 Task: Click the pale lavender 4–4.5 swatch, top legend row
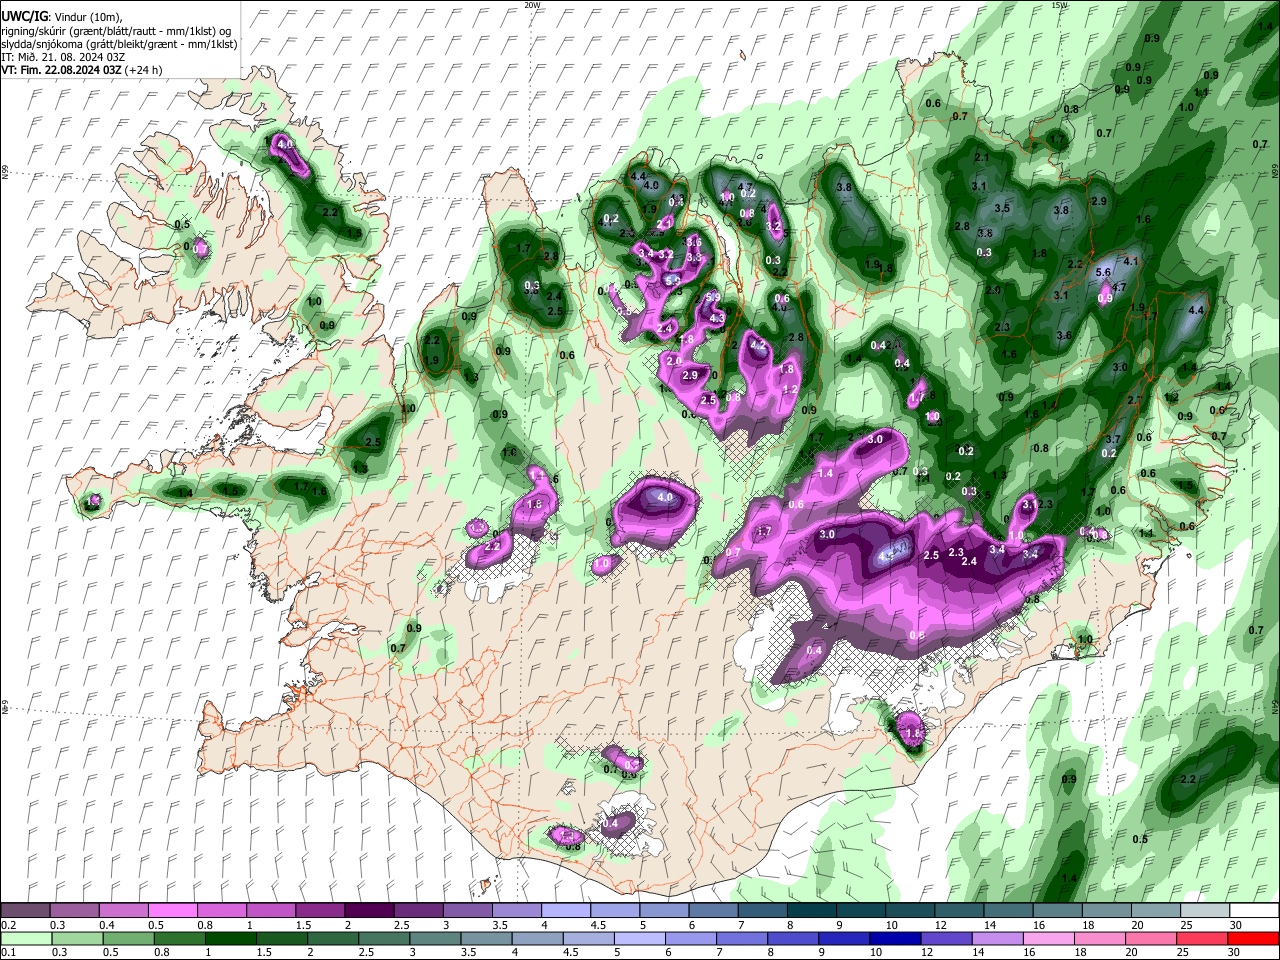click(566, 911)
